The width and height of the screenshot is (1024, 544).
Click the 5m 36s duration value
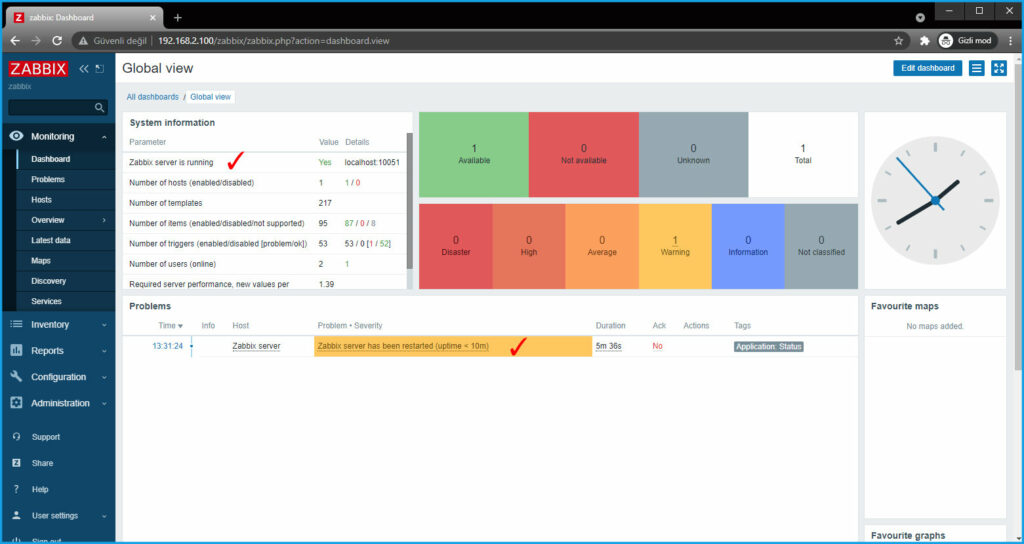click(x=608, y=346)
